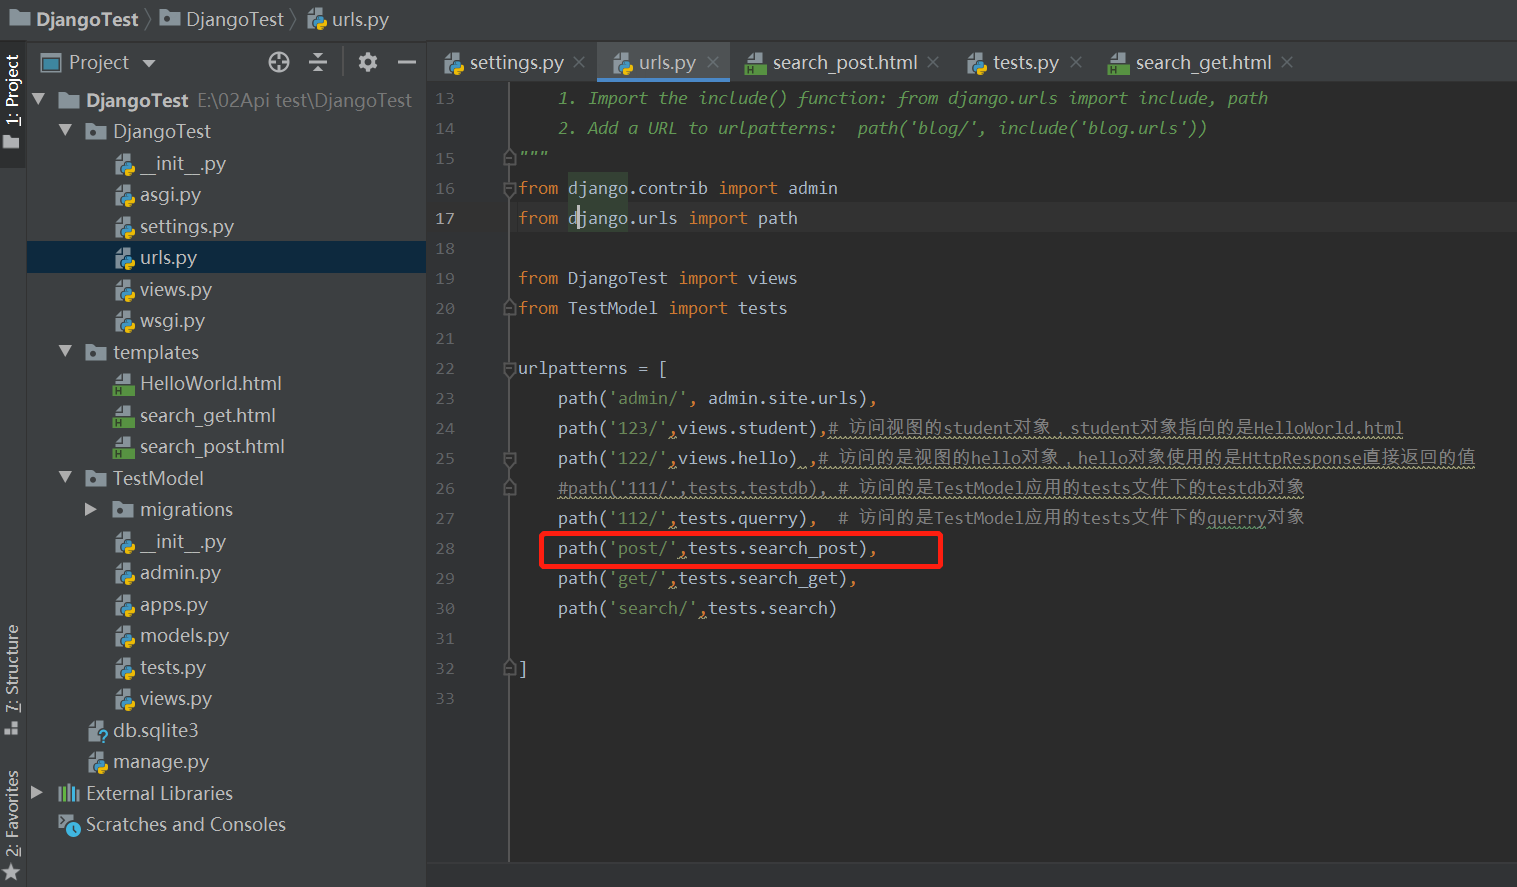Select settings.py in project tree
Image resolution: width=1517 pixels, height=887 pixels.
click(186, 226)
